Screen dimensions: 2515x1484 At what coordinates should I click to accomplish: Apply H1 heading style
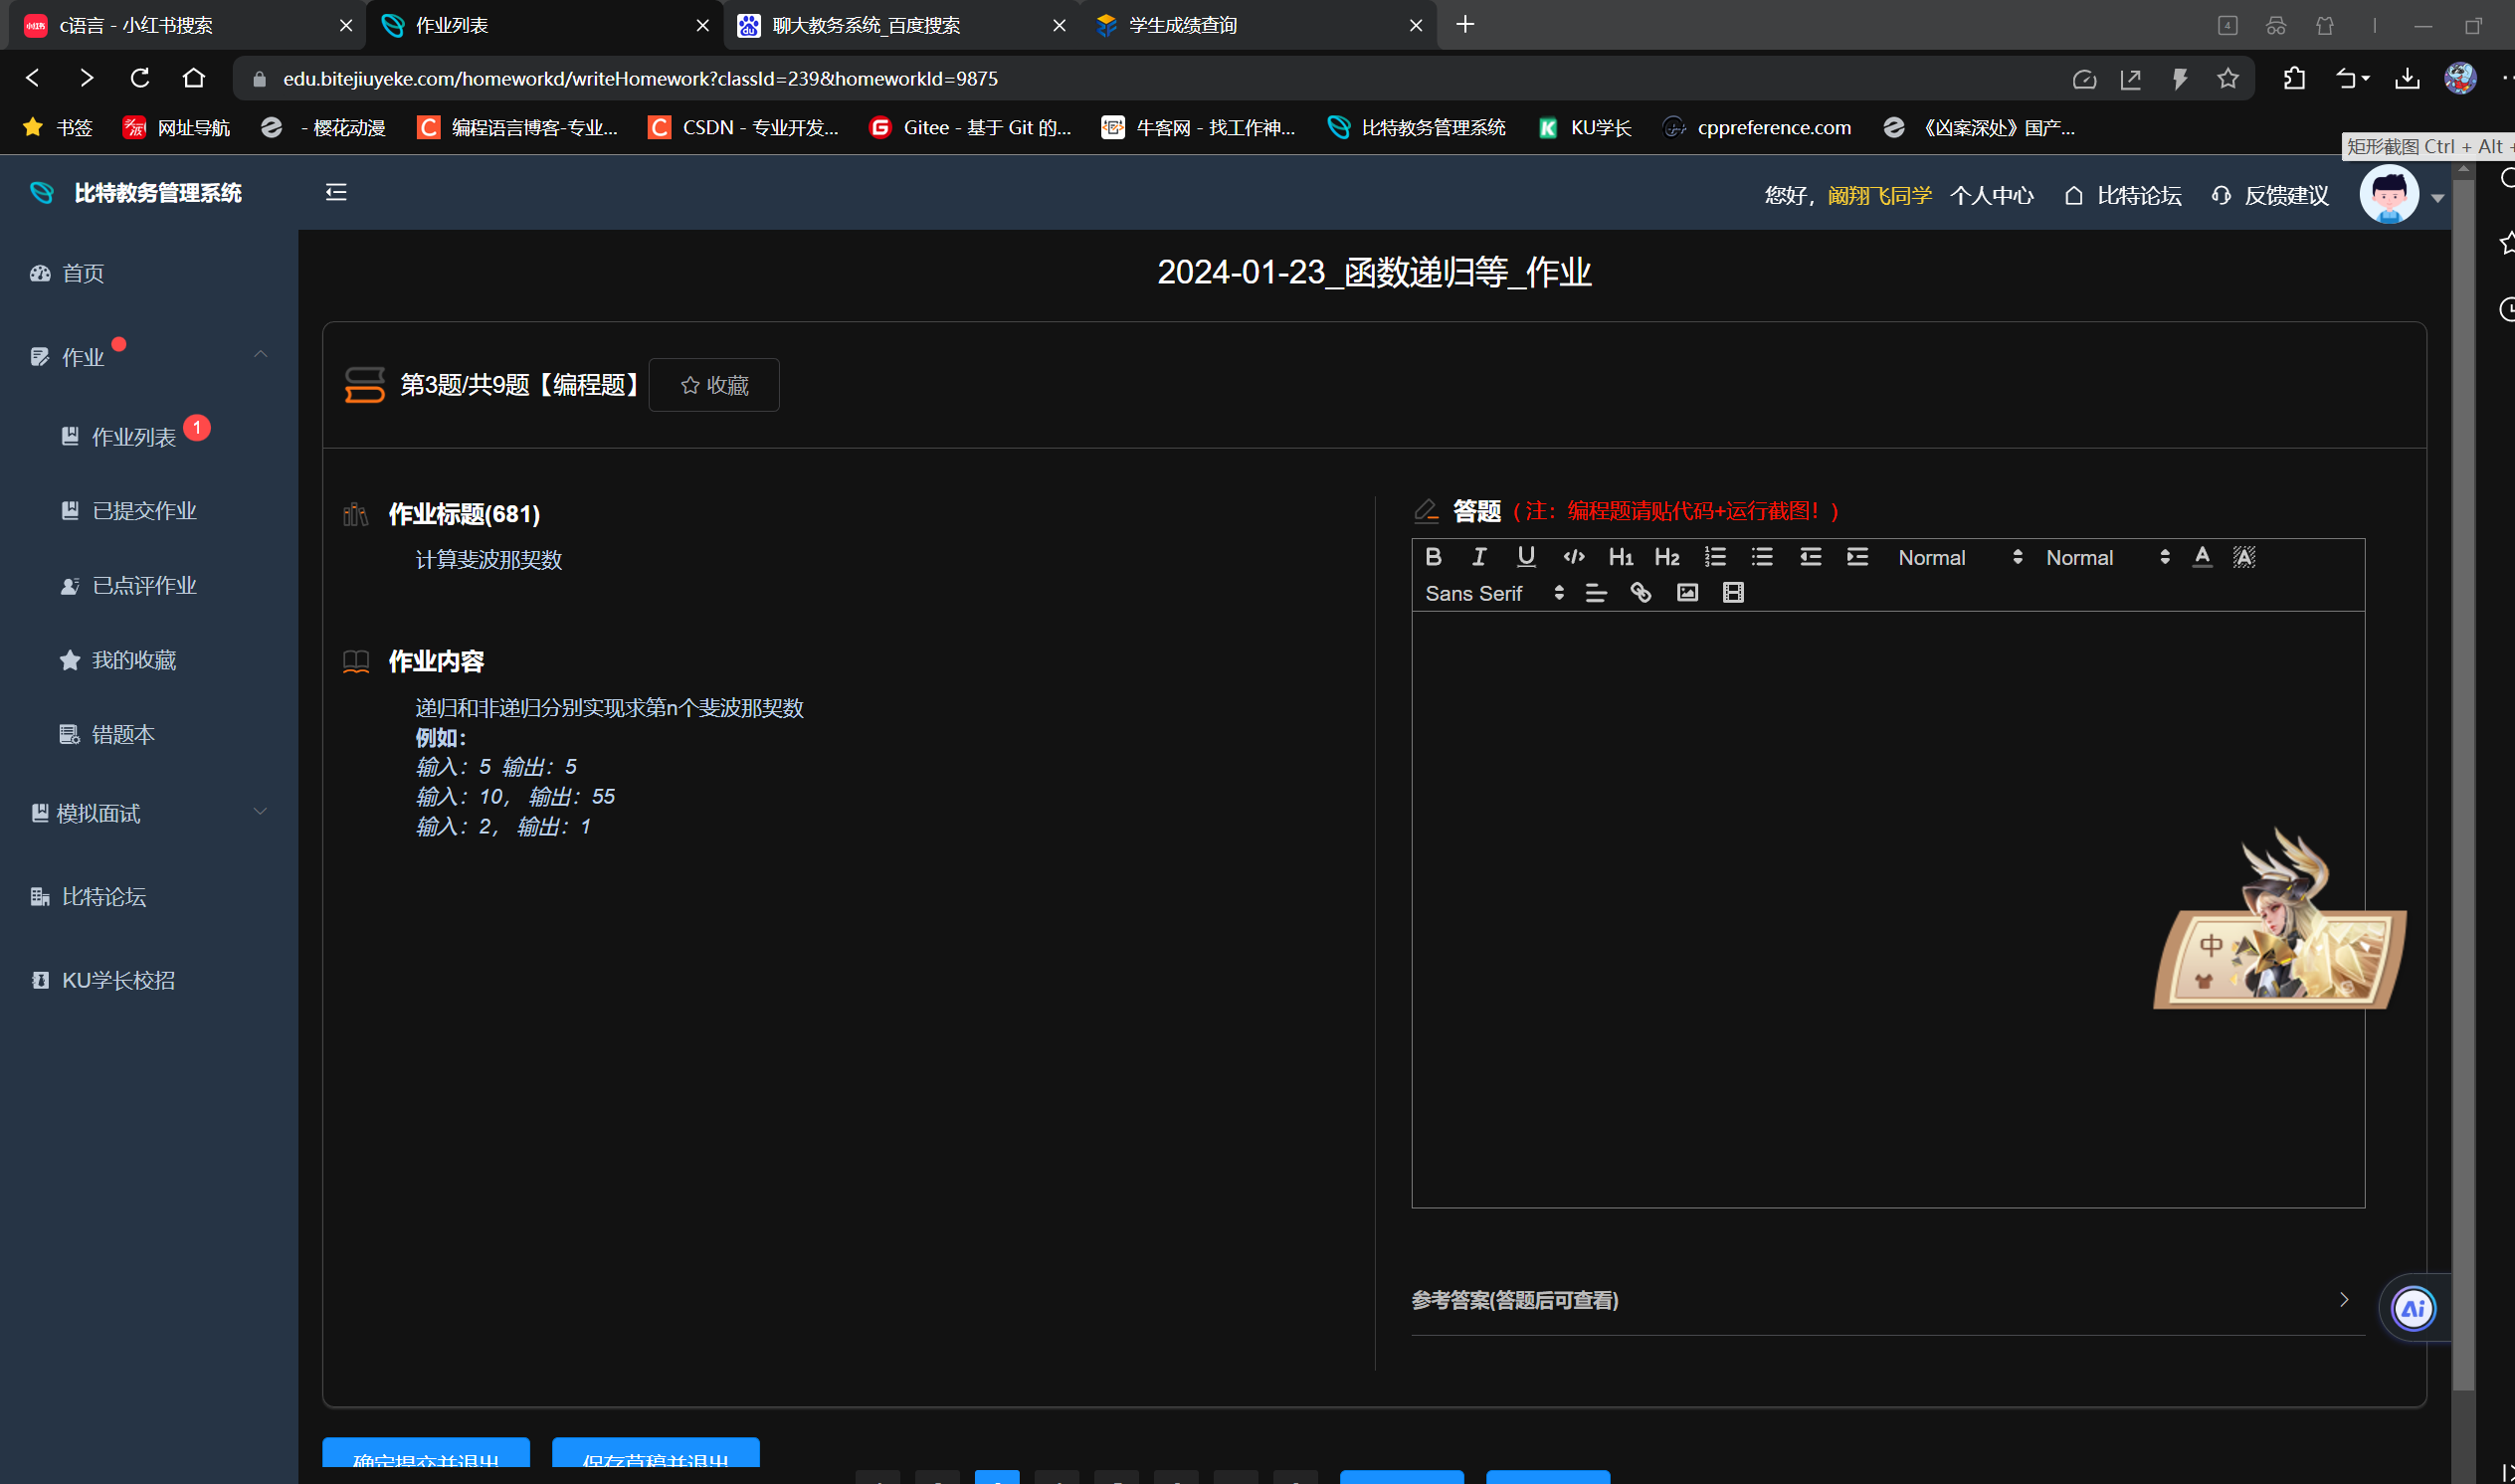[1620, 557]
